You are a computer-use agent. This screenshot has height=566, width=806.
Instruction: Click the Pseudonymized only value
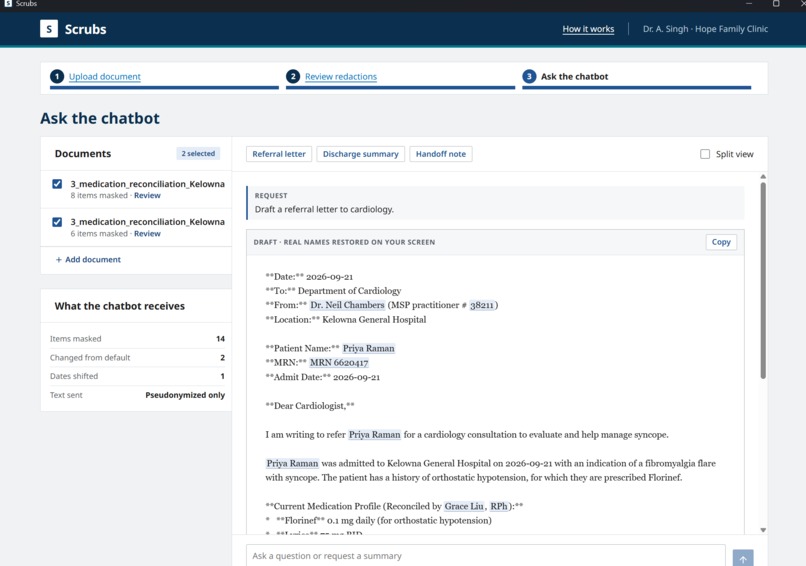click(x=185, y=395)
